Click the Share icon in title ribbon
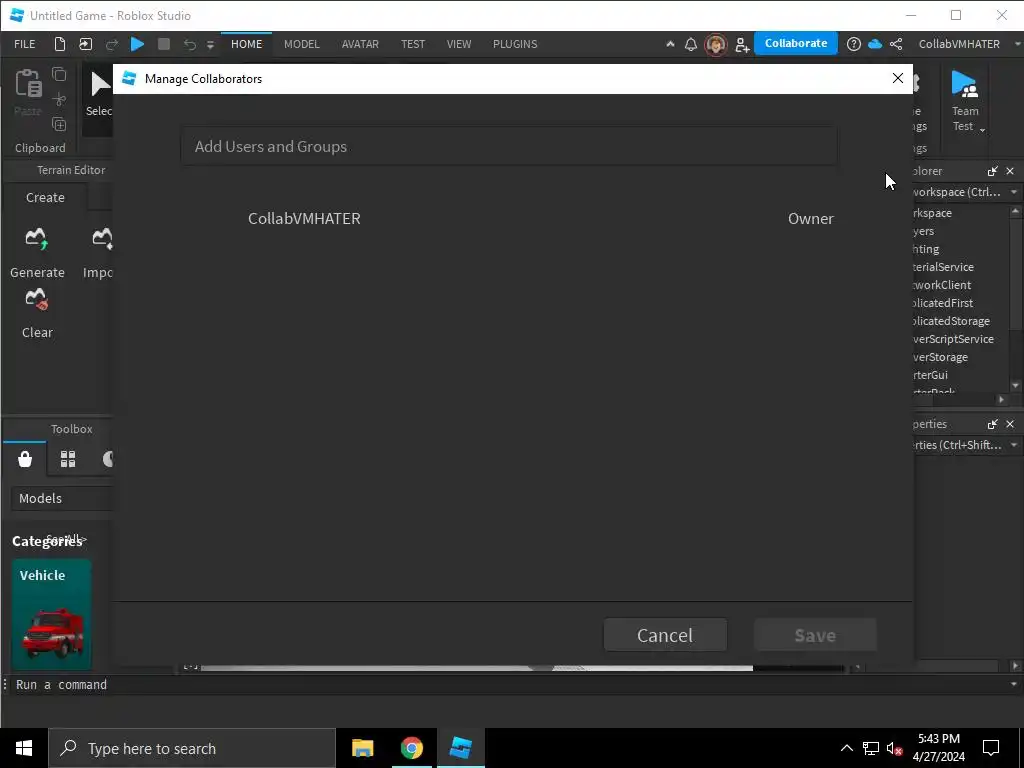The image size is (1024, 768). pos(896,44)
